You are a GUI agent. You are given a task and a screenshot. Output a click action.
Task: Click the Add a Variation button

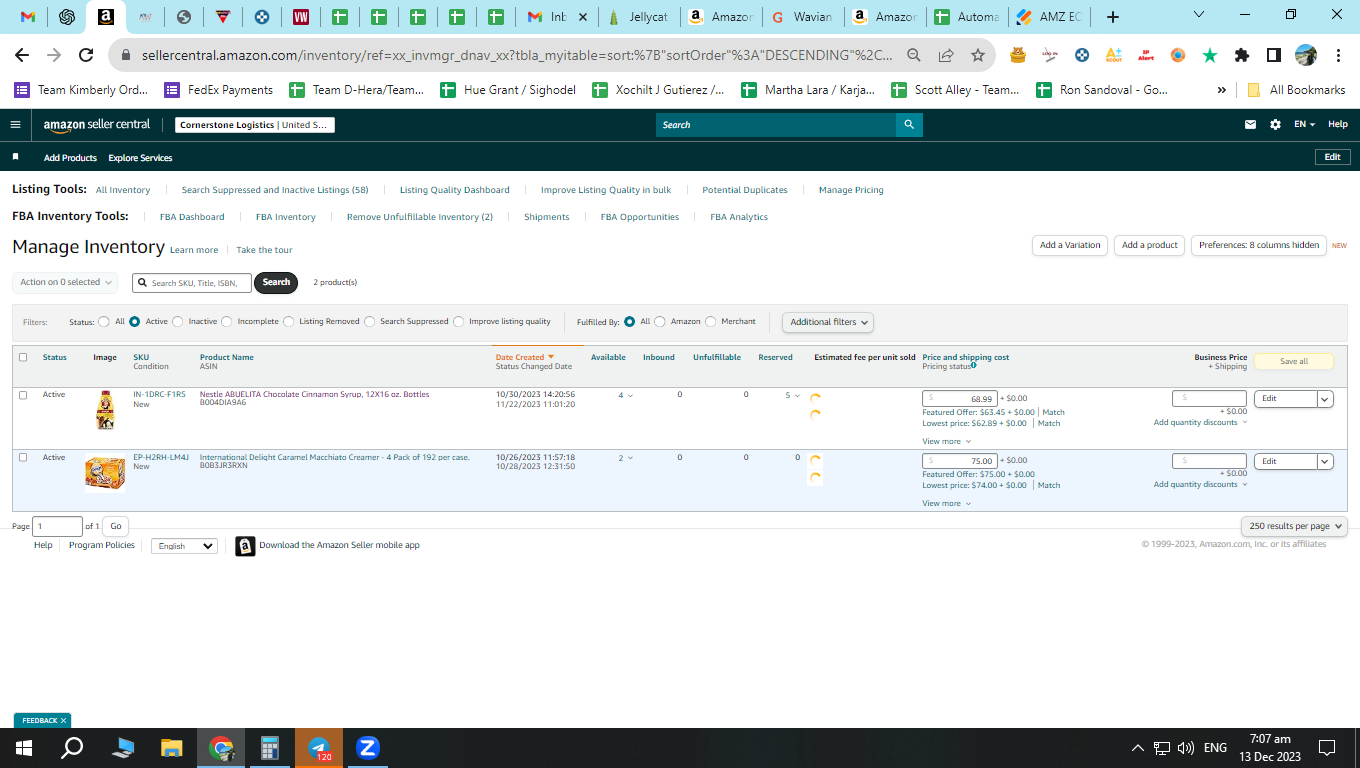click(1070, 245)
